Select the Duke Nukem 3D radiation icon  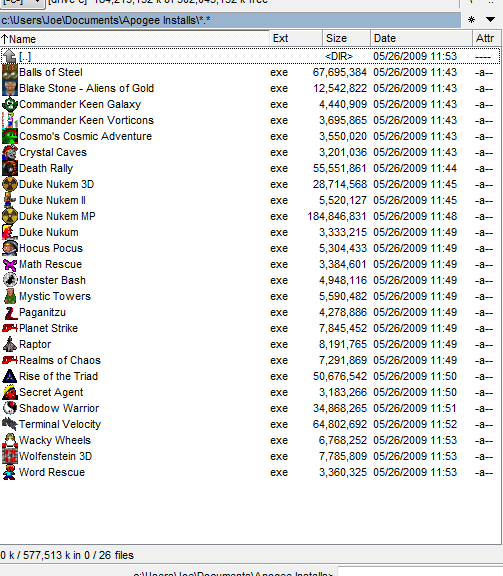[10, 184]
